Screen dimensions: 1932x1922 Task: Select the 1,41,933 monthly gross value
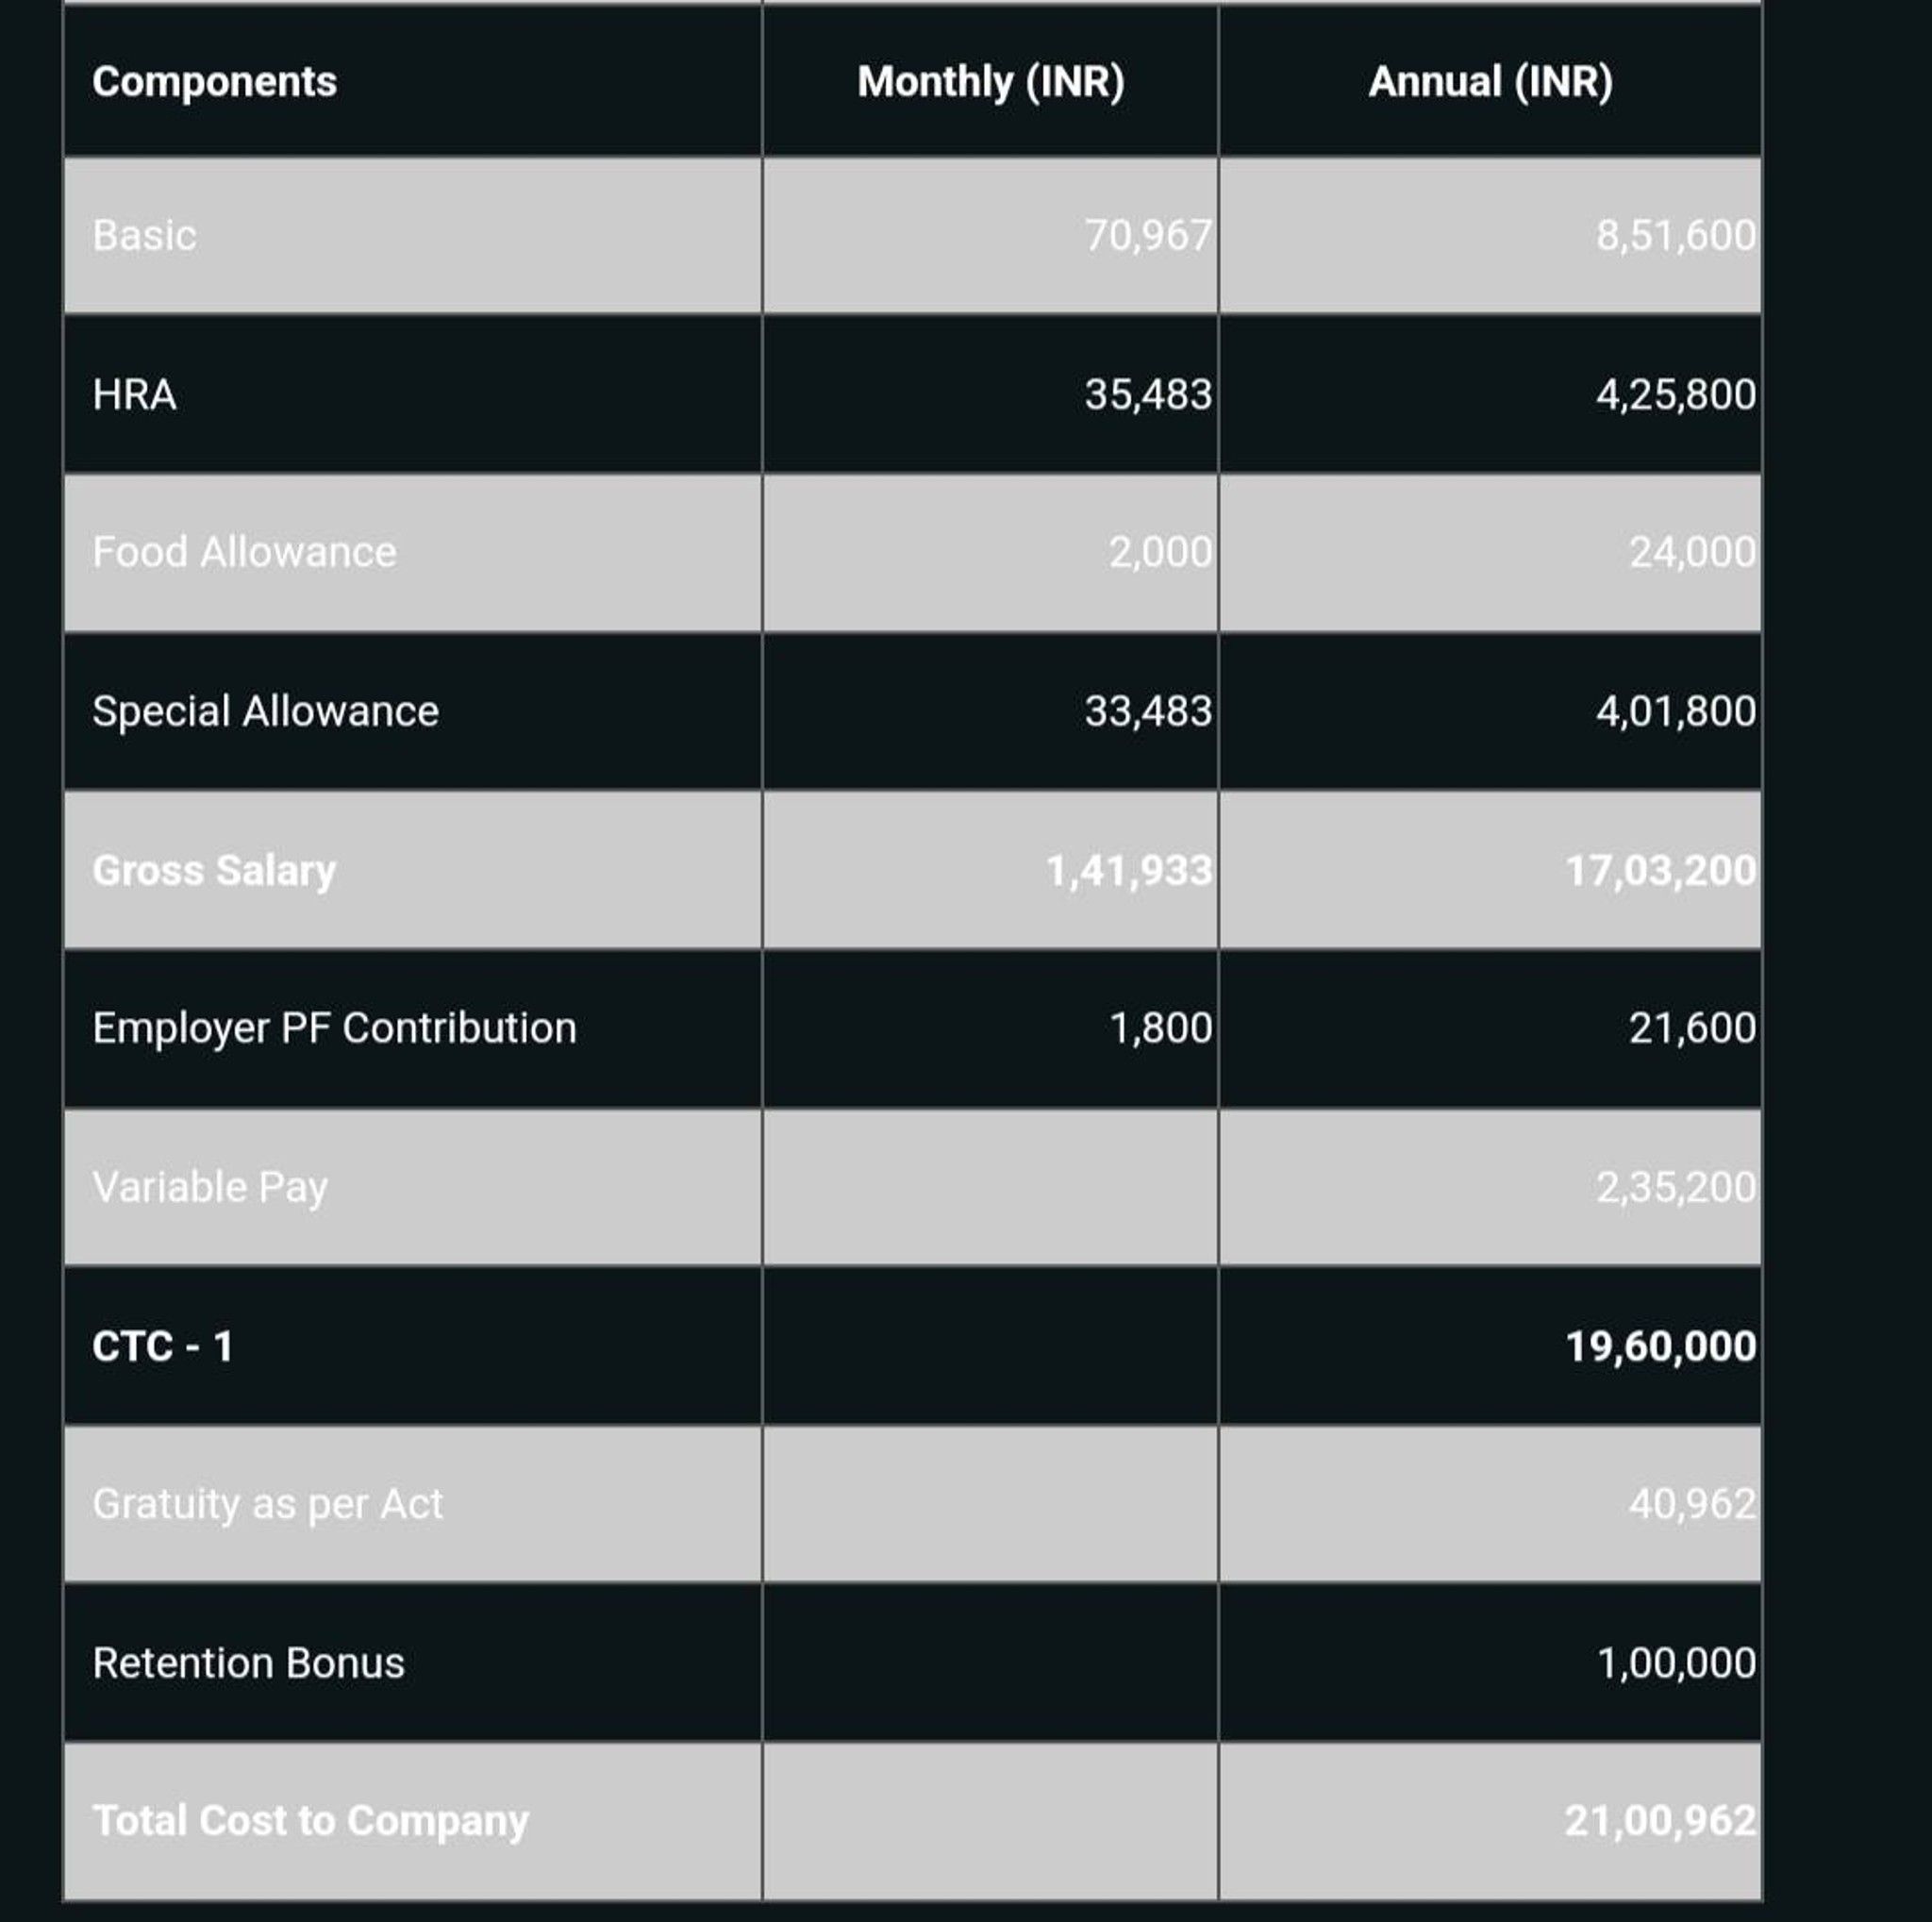[1129, 870]
